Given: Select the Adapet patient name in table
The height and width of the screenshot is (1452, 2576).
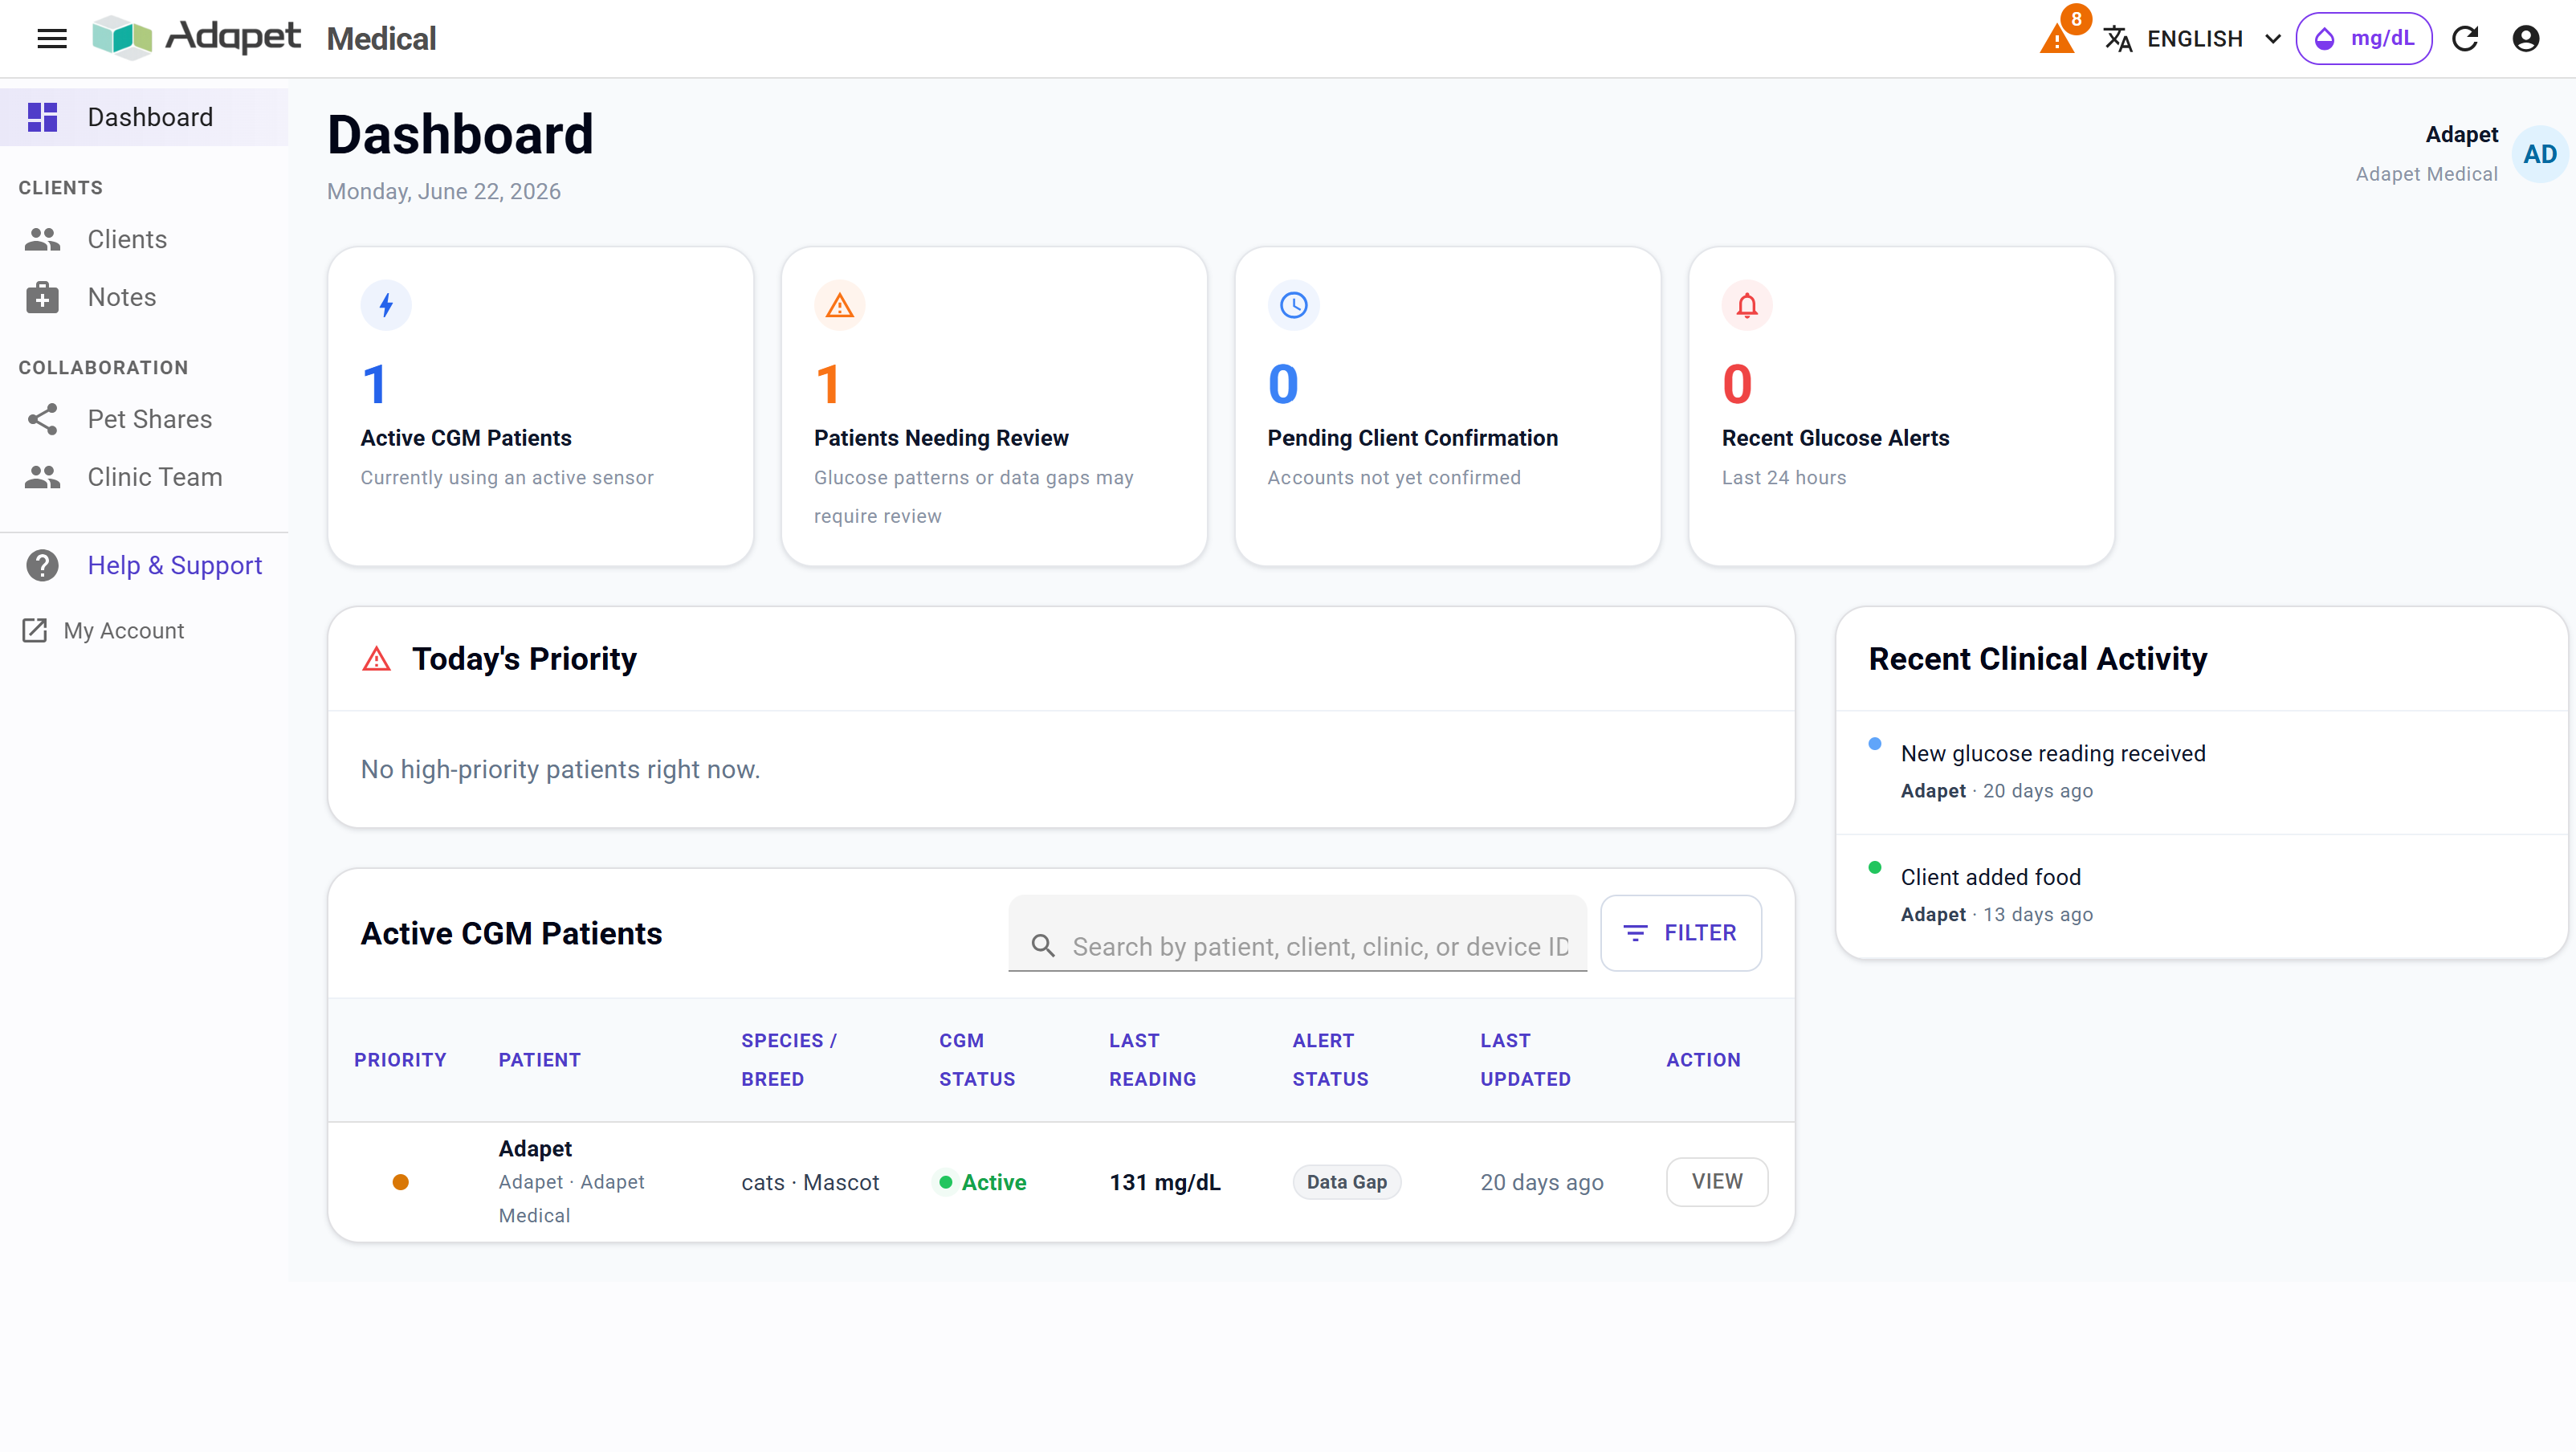Looking at the screenshot, I should click(x=535, y=1149).
